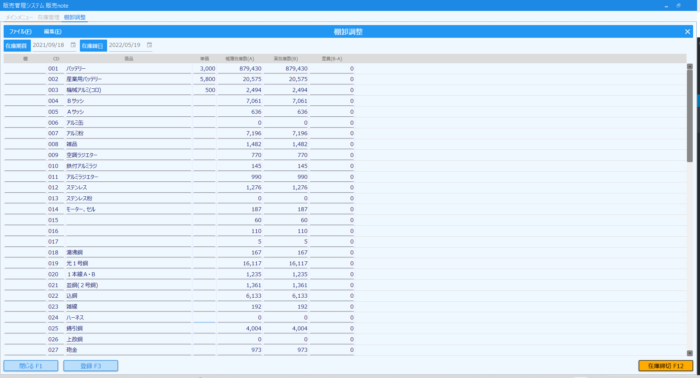Click the 差異(B-A) column header
This screenshot has height=378, width=700.
pos(332,59)
